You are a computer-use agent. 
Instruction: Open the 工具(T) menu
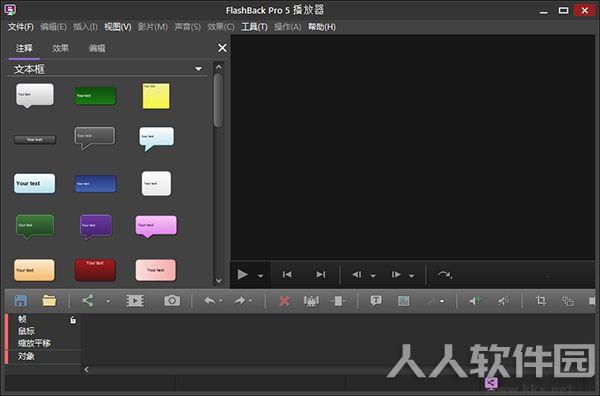tap(254, 27)
